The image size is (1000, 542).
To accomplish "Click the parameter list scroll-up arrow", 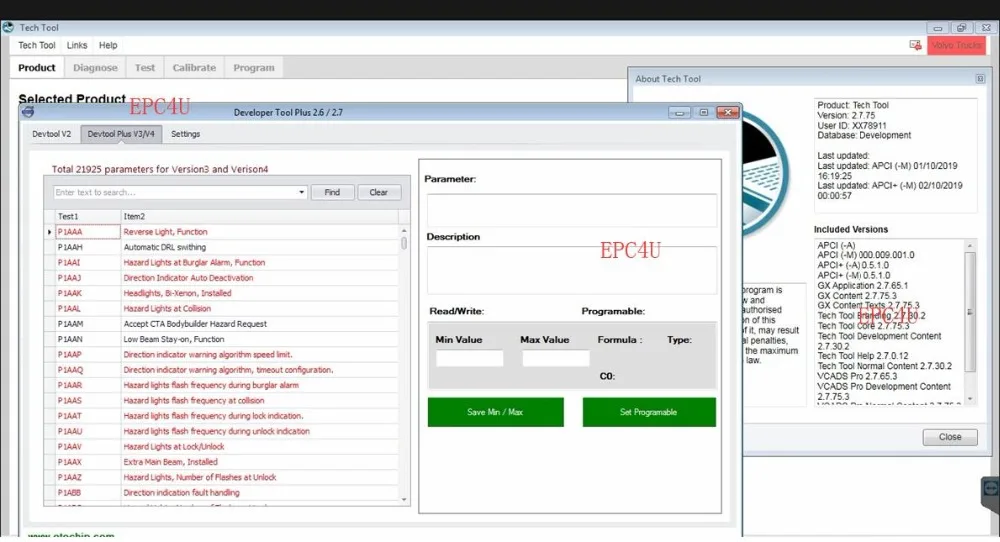I will (x=404, y=230).
